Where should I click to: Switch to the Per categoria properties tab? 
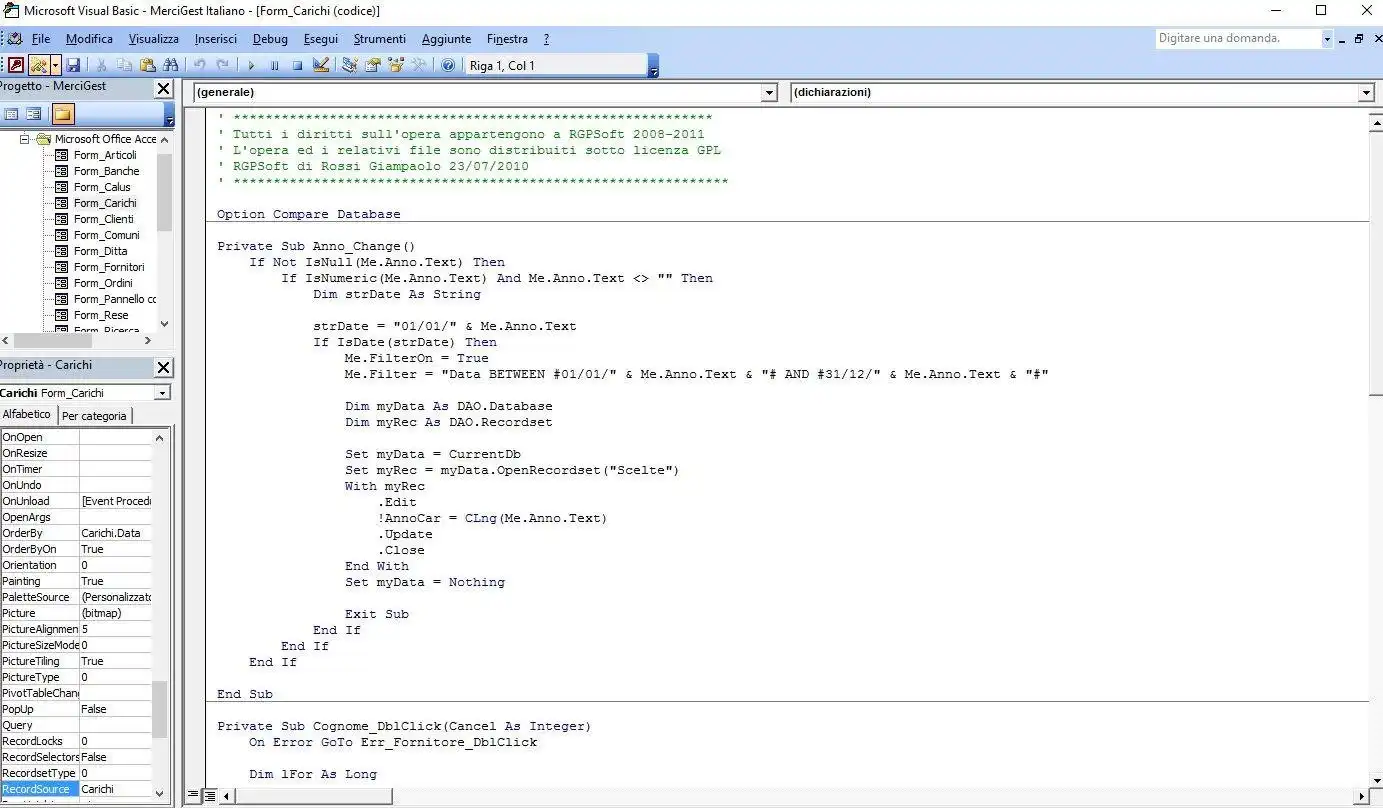coord(94,415)
